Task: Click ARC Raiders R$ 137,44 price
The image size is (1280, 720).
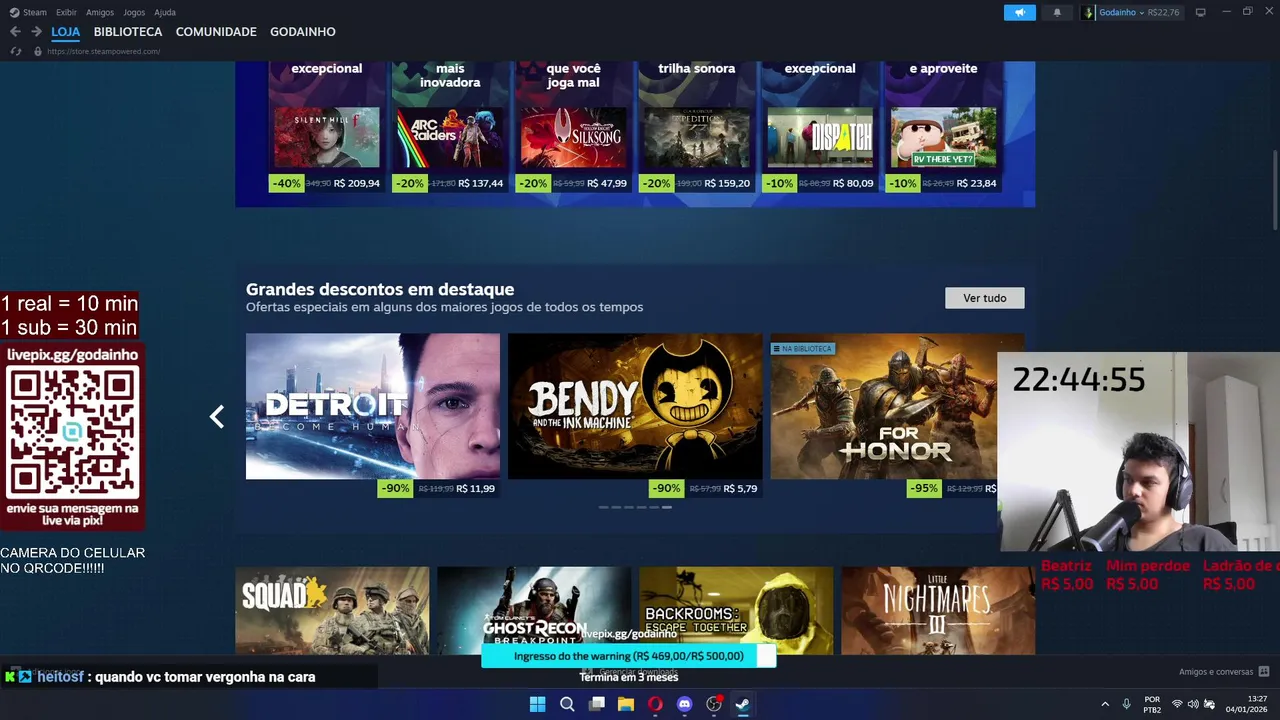Action: click(x=480, y=183)
